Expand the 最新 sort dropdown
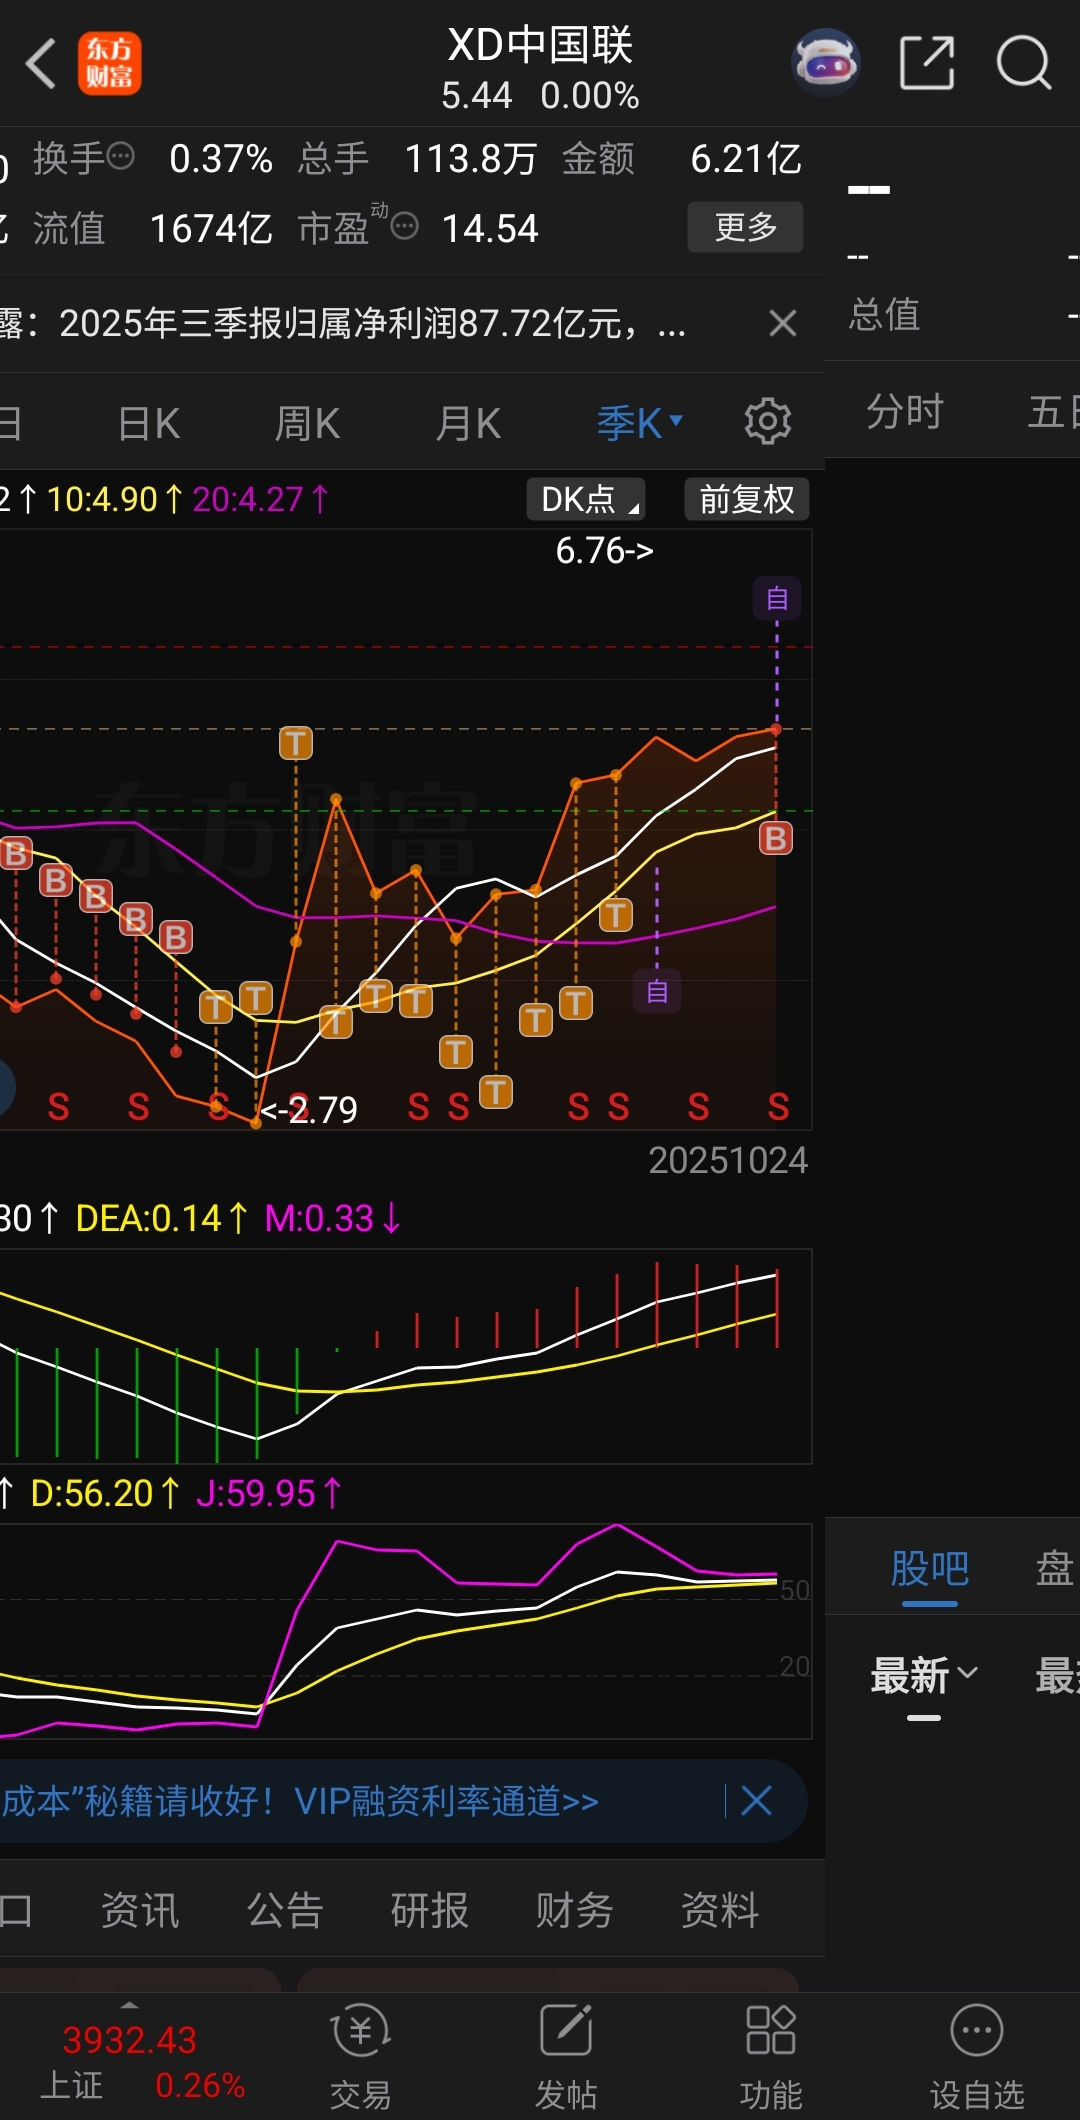Image resolution: width=1080 pixels, height=2120 pixels. (924, 1676)
